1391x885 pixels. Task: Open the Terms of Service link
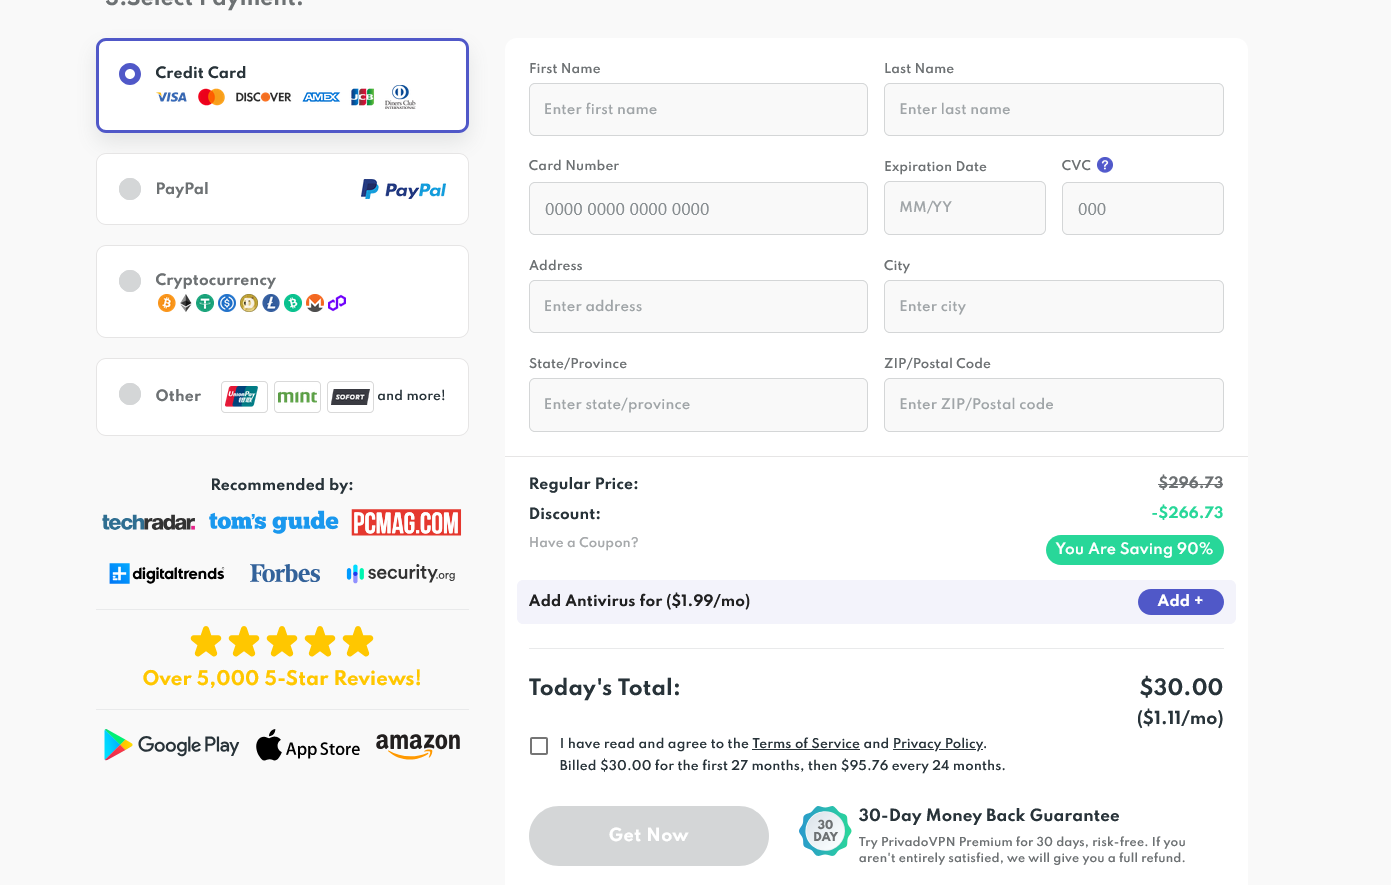(805, 744)
